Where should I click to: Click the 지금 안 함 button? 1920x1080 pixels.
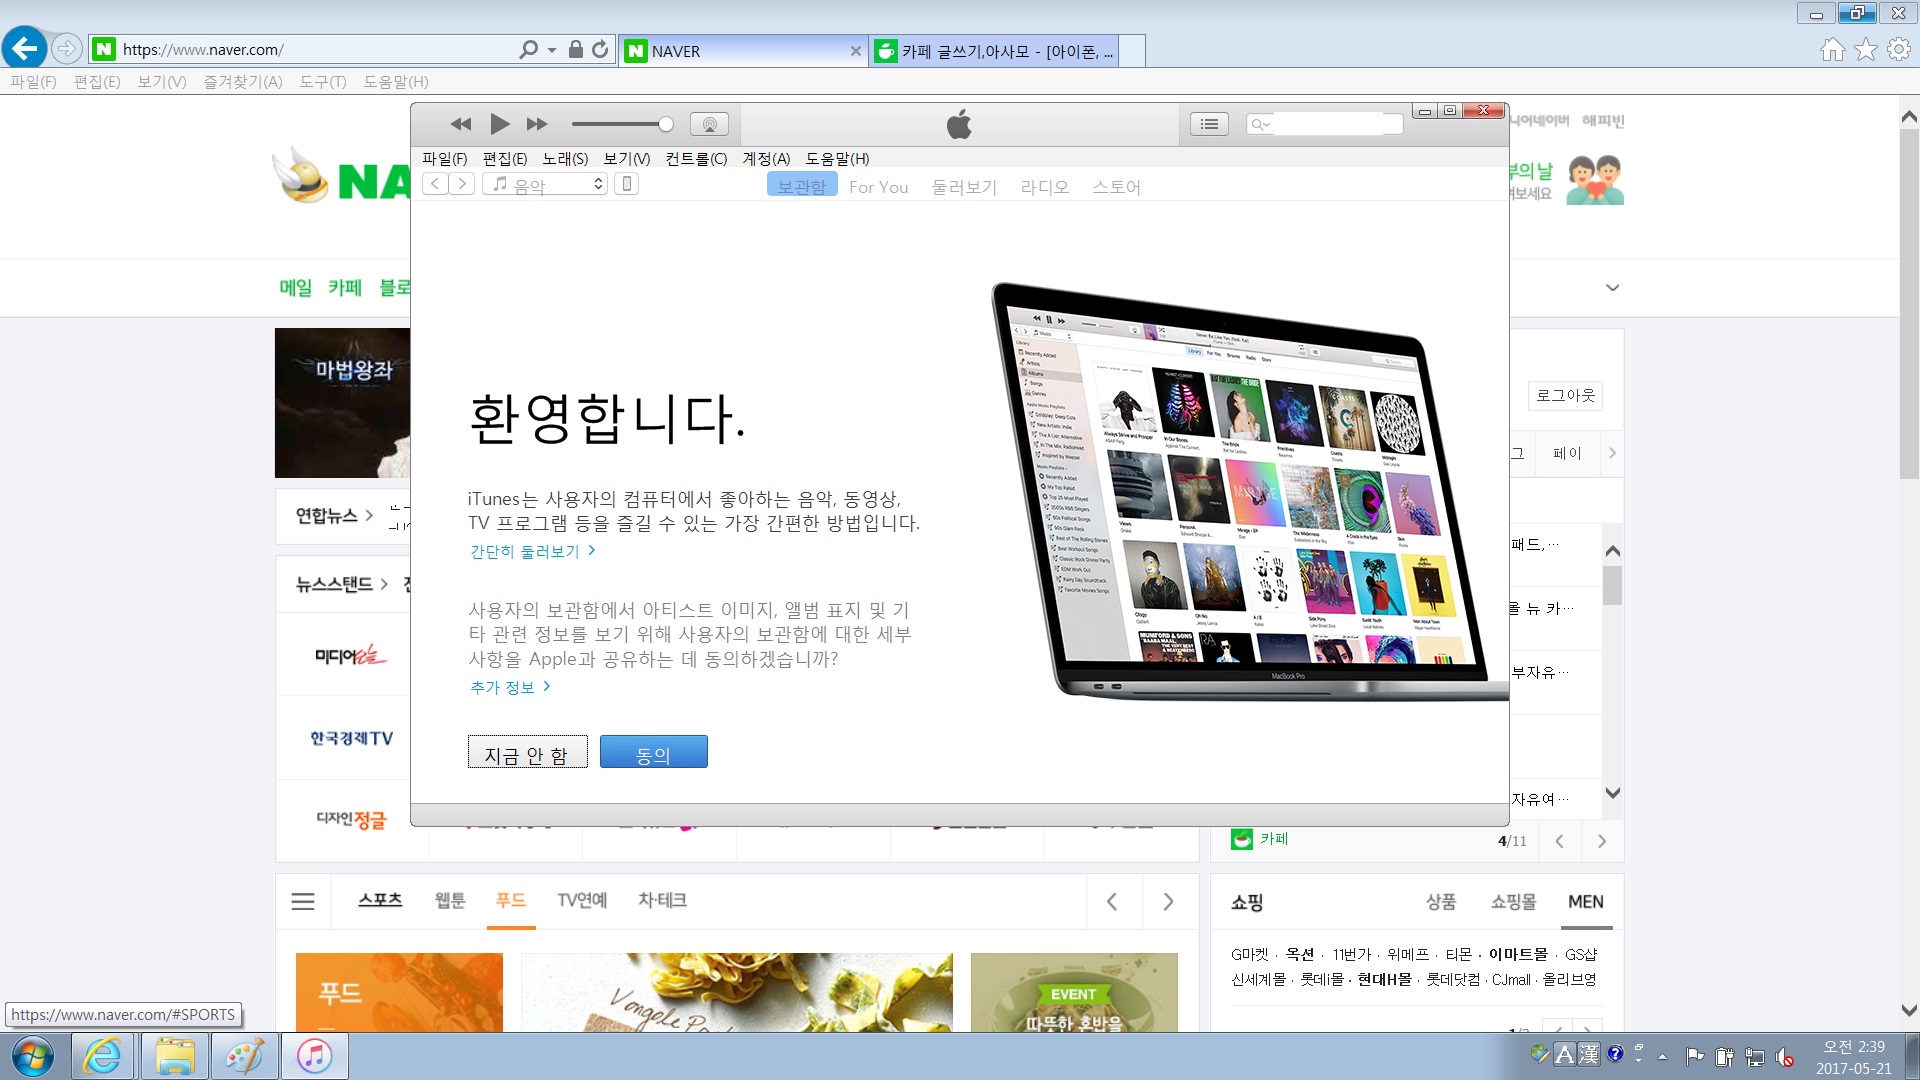pyautogui.click(x=527, y=753)
